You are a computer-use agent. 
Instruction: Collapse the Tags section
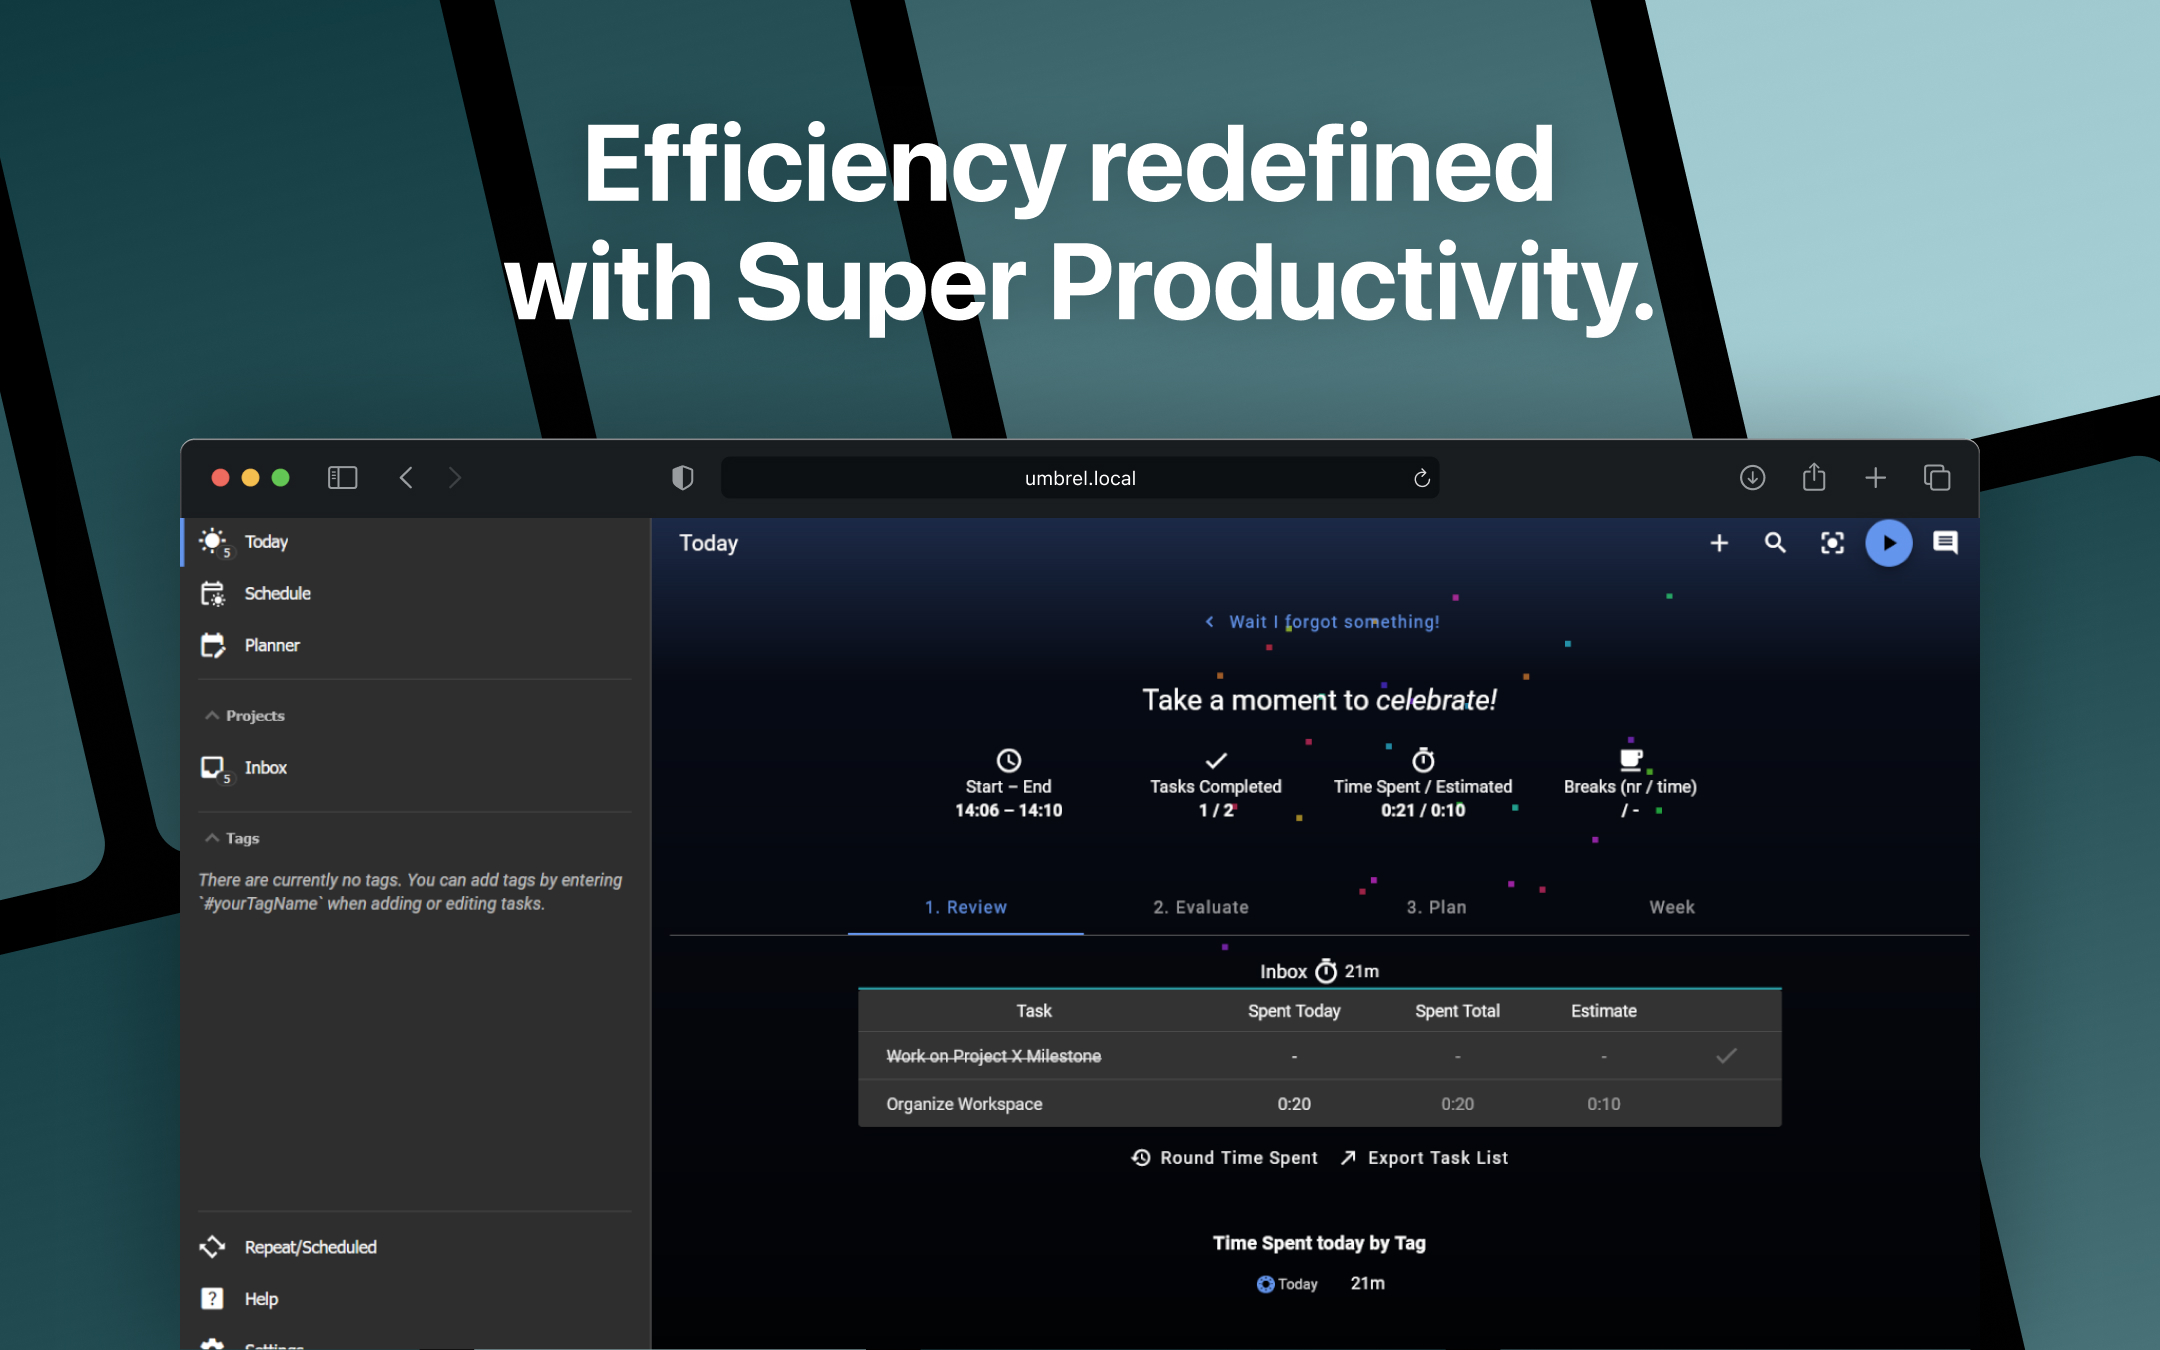(x=212, y=837)
